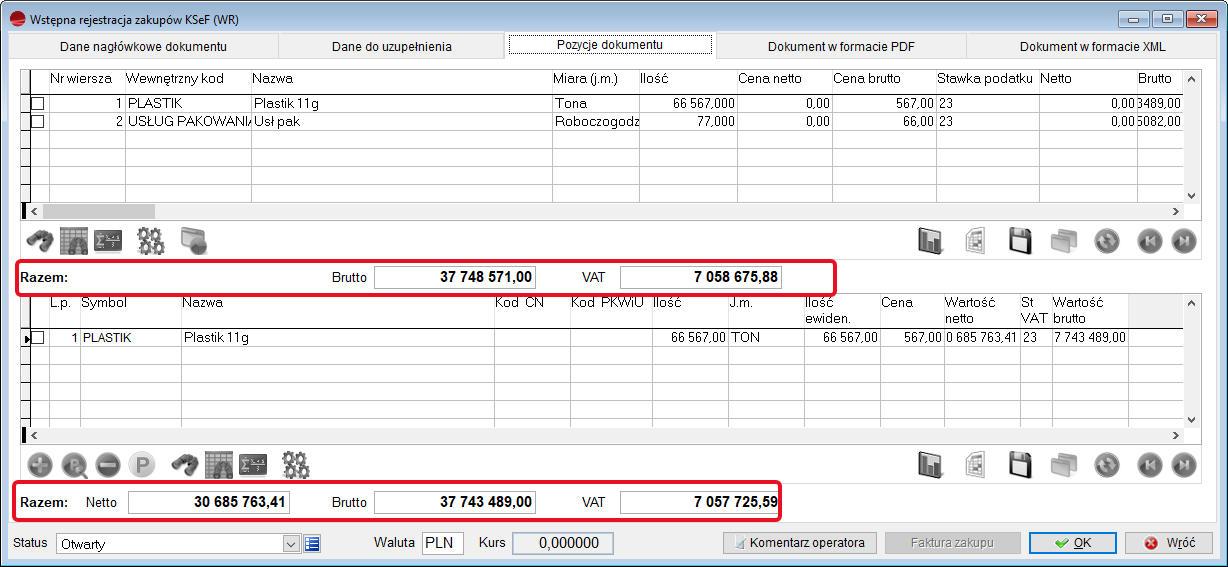Open Dokument w formacie PDF tab
Screen dimensions: 1228x567
(x=840, y=46)
